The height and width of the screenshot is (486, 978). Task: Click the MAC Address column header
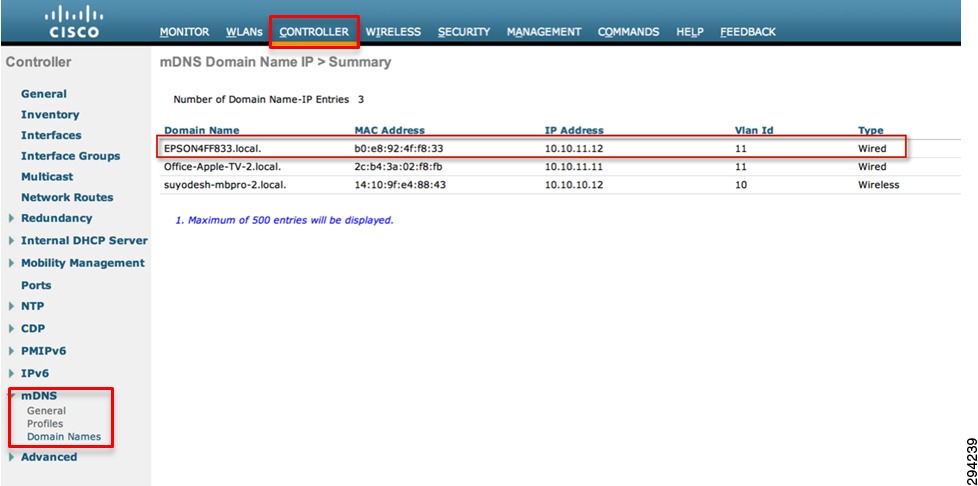point(389,130)
